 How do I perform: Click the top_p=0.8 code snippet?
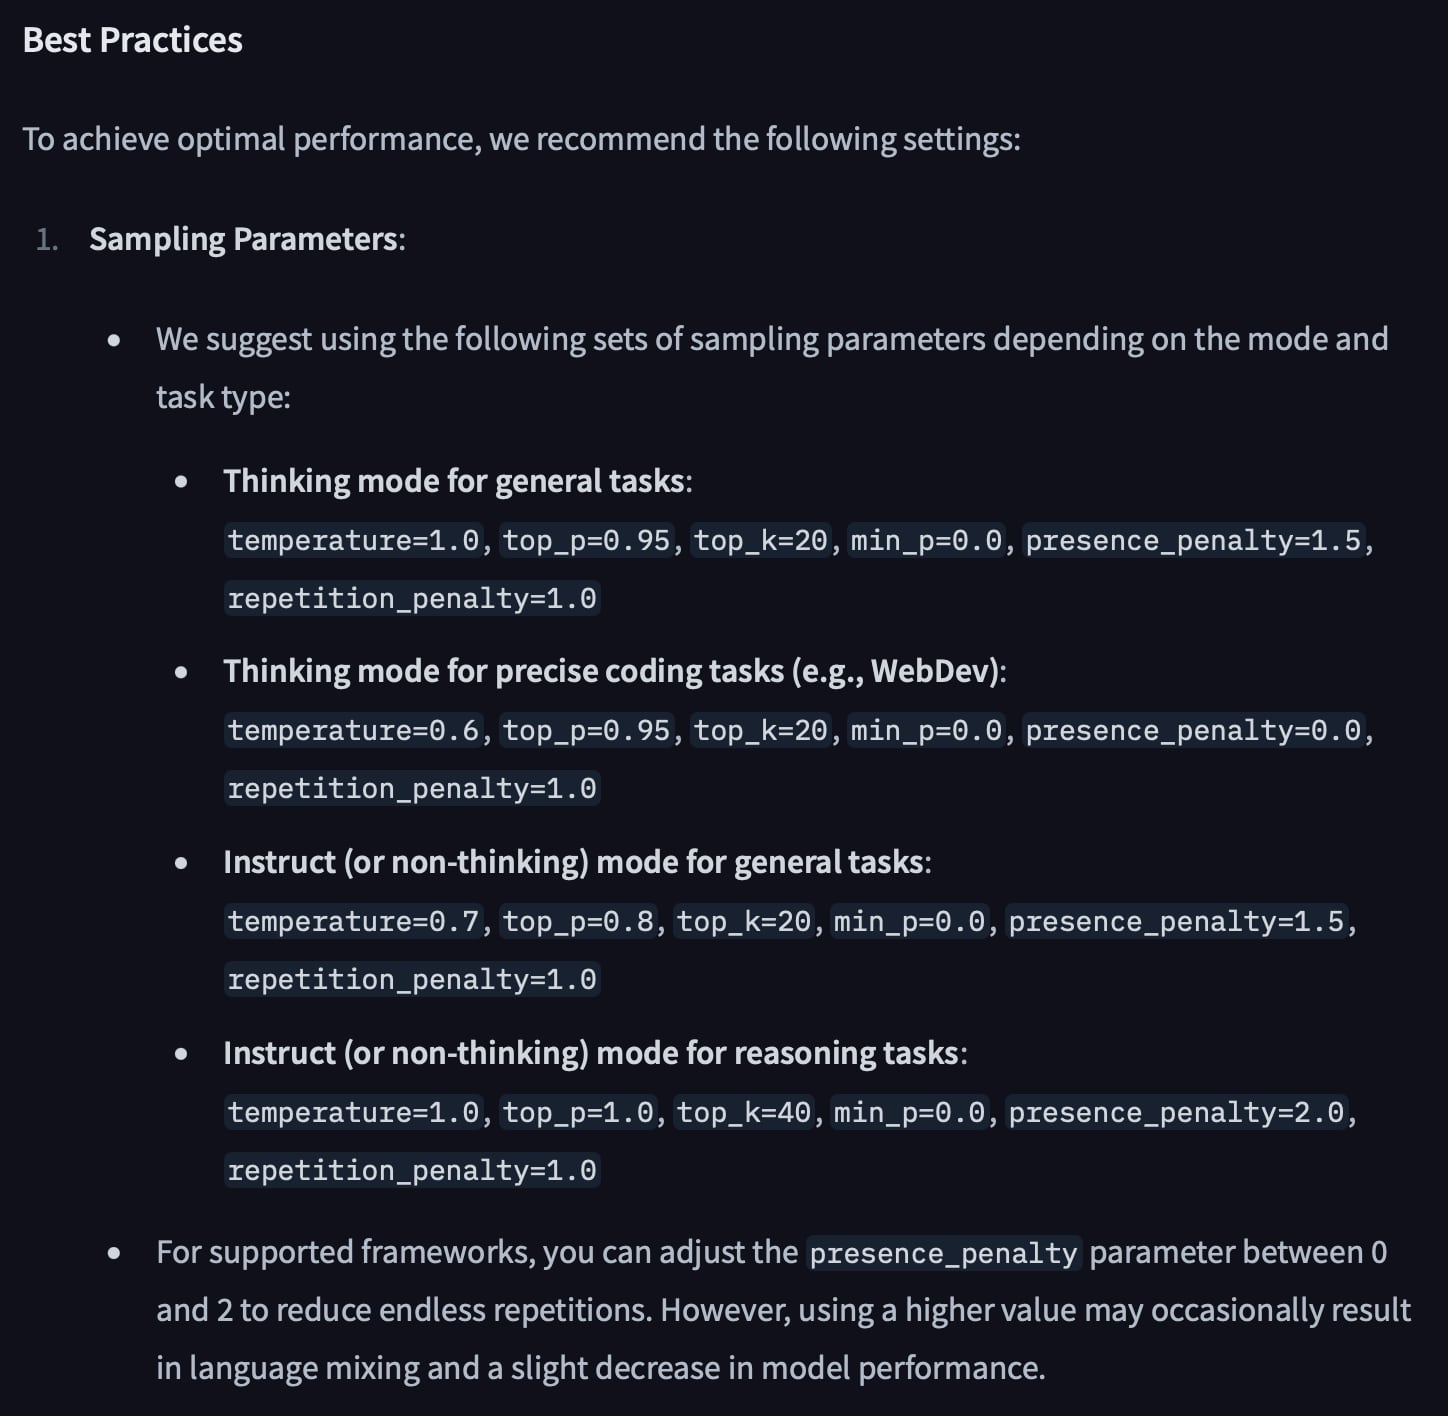578,921
